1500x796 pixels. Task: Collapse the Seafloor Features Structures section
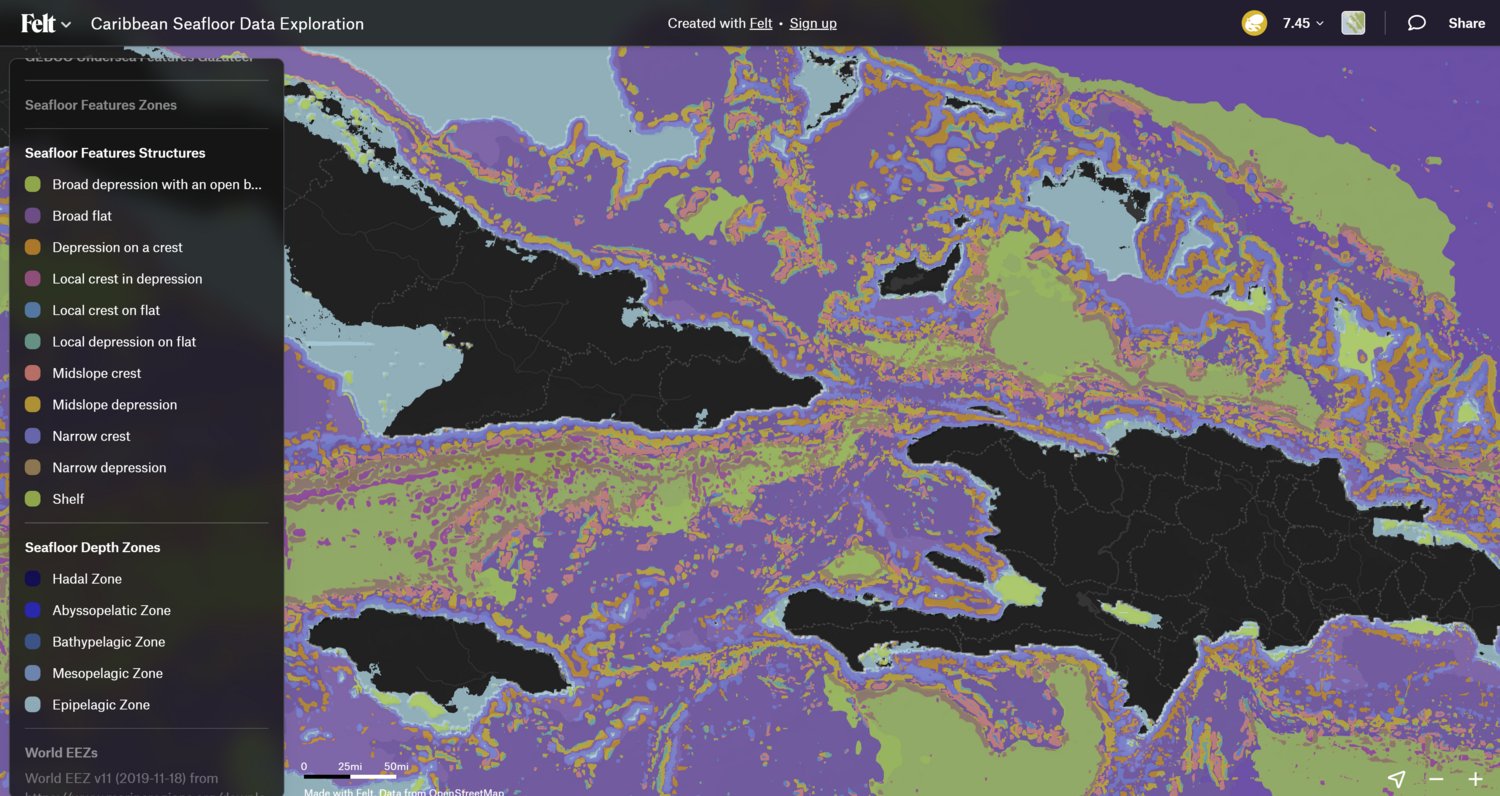click(115, 153)
